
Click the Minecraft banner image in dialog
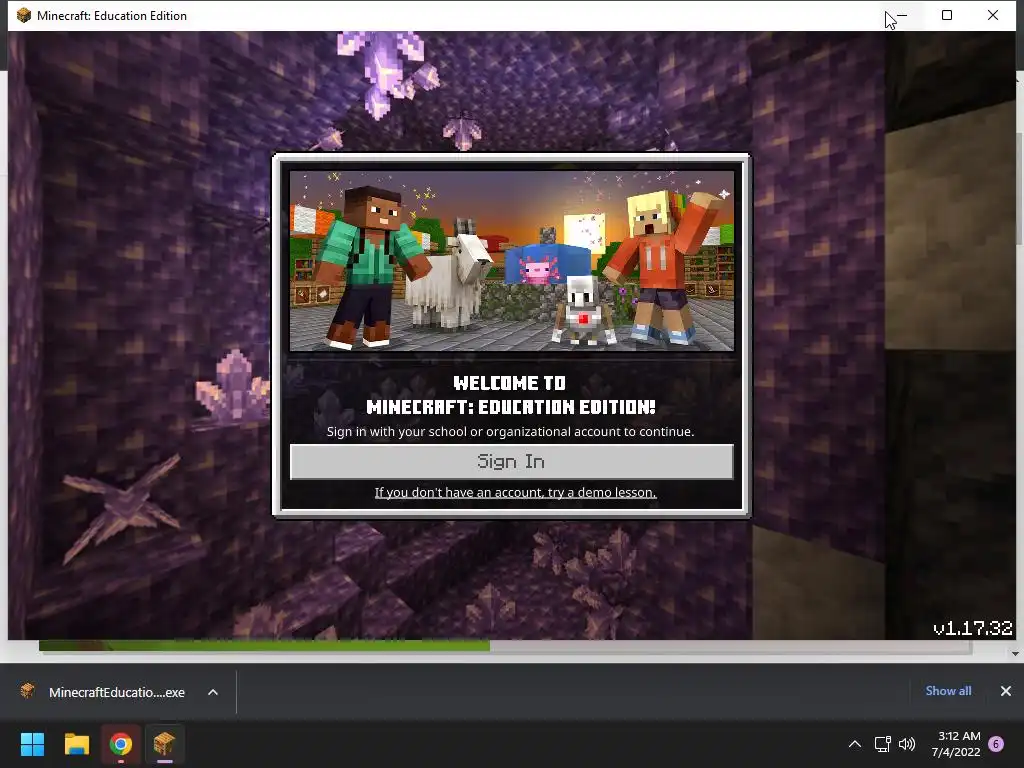pos(511,261)
